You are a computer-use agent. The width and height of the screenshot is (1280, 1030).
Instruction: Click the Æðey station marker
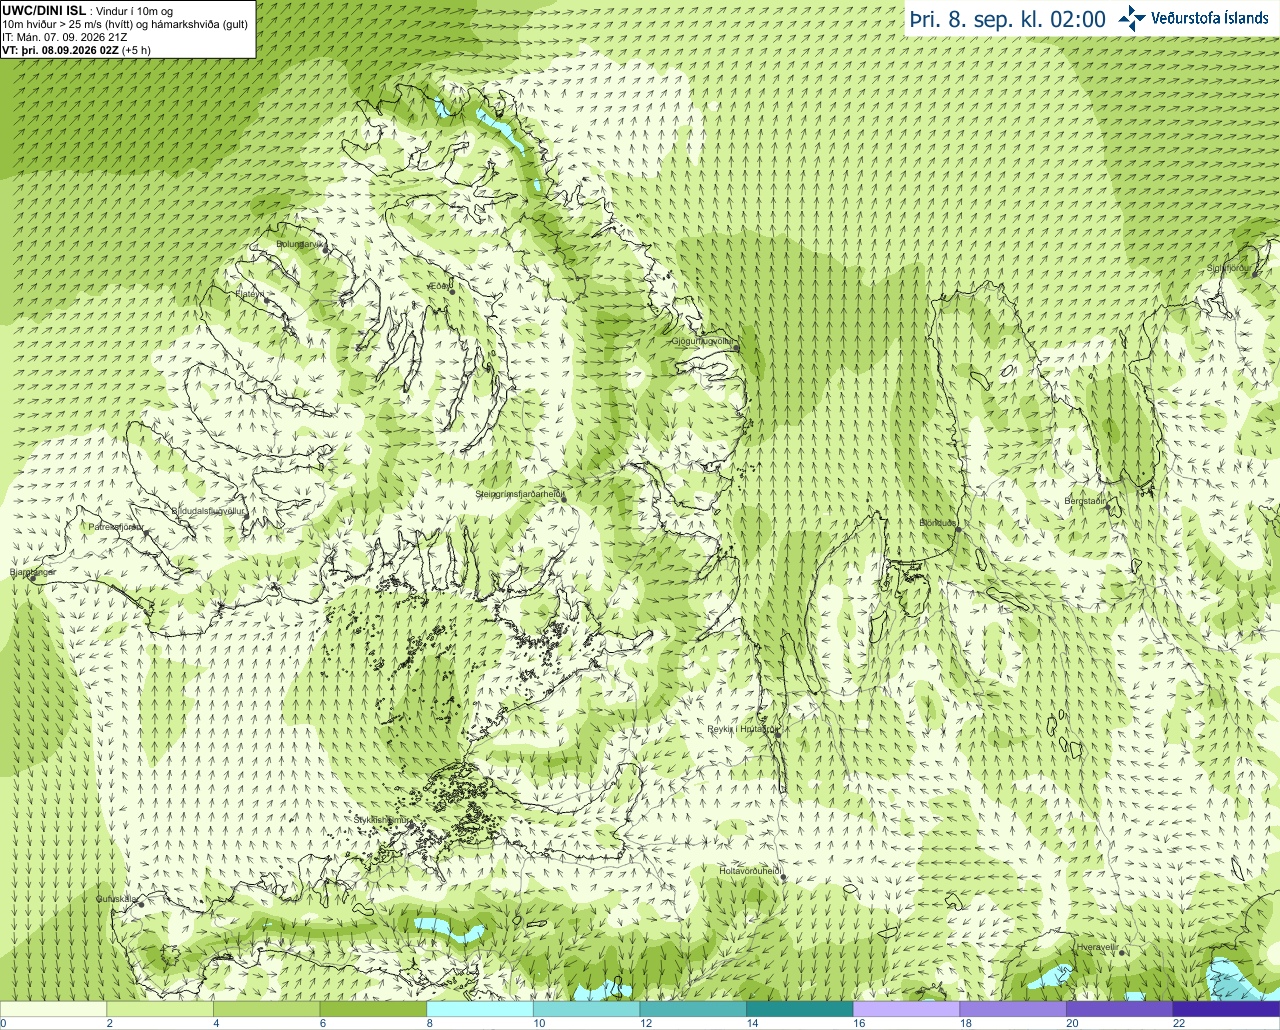pos(452,290)
